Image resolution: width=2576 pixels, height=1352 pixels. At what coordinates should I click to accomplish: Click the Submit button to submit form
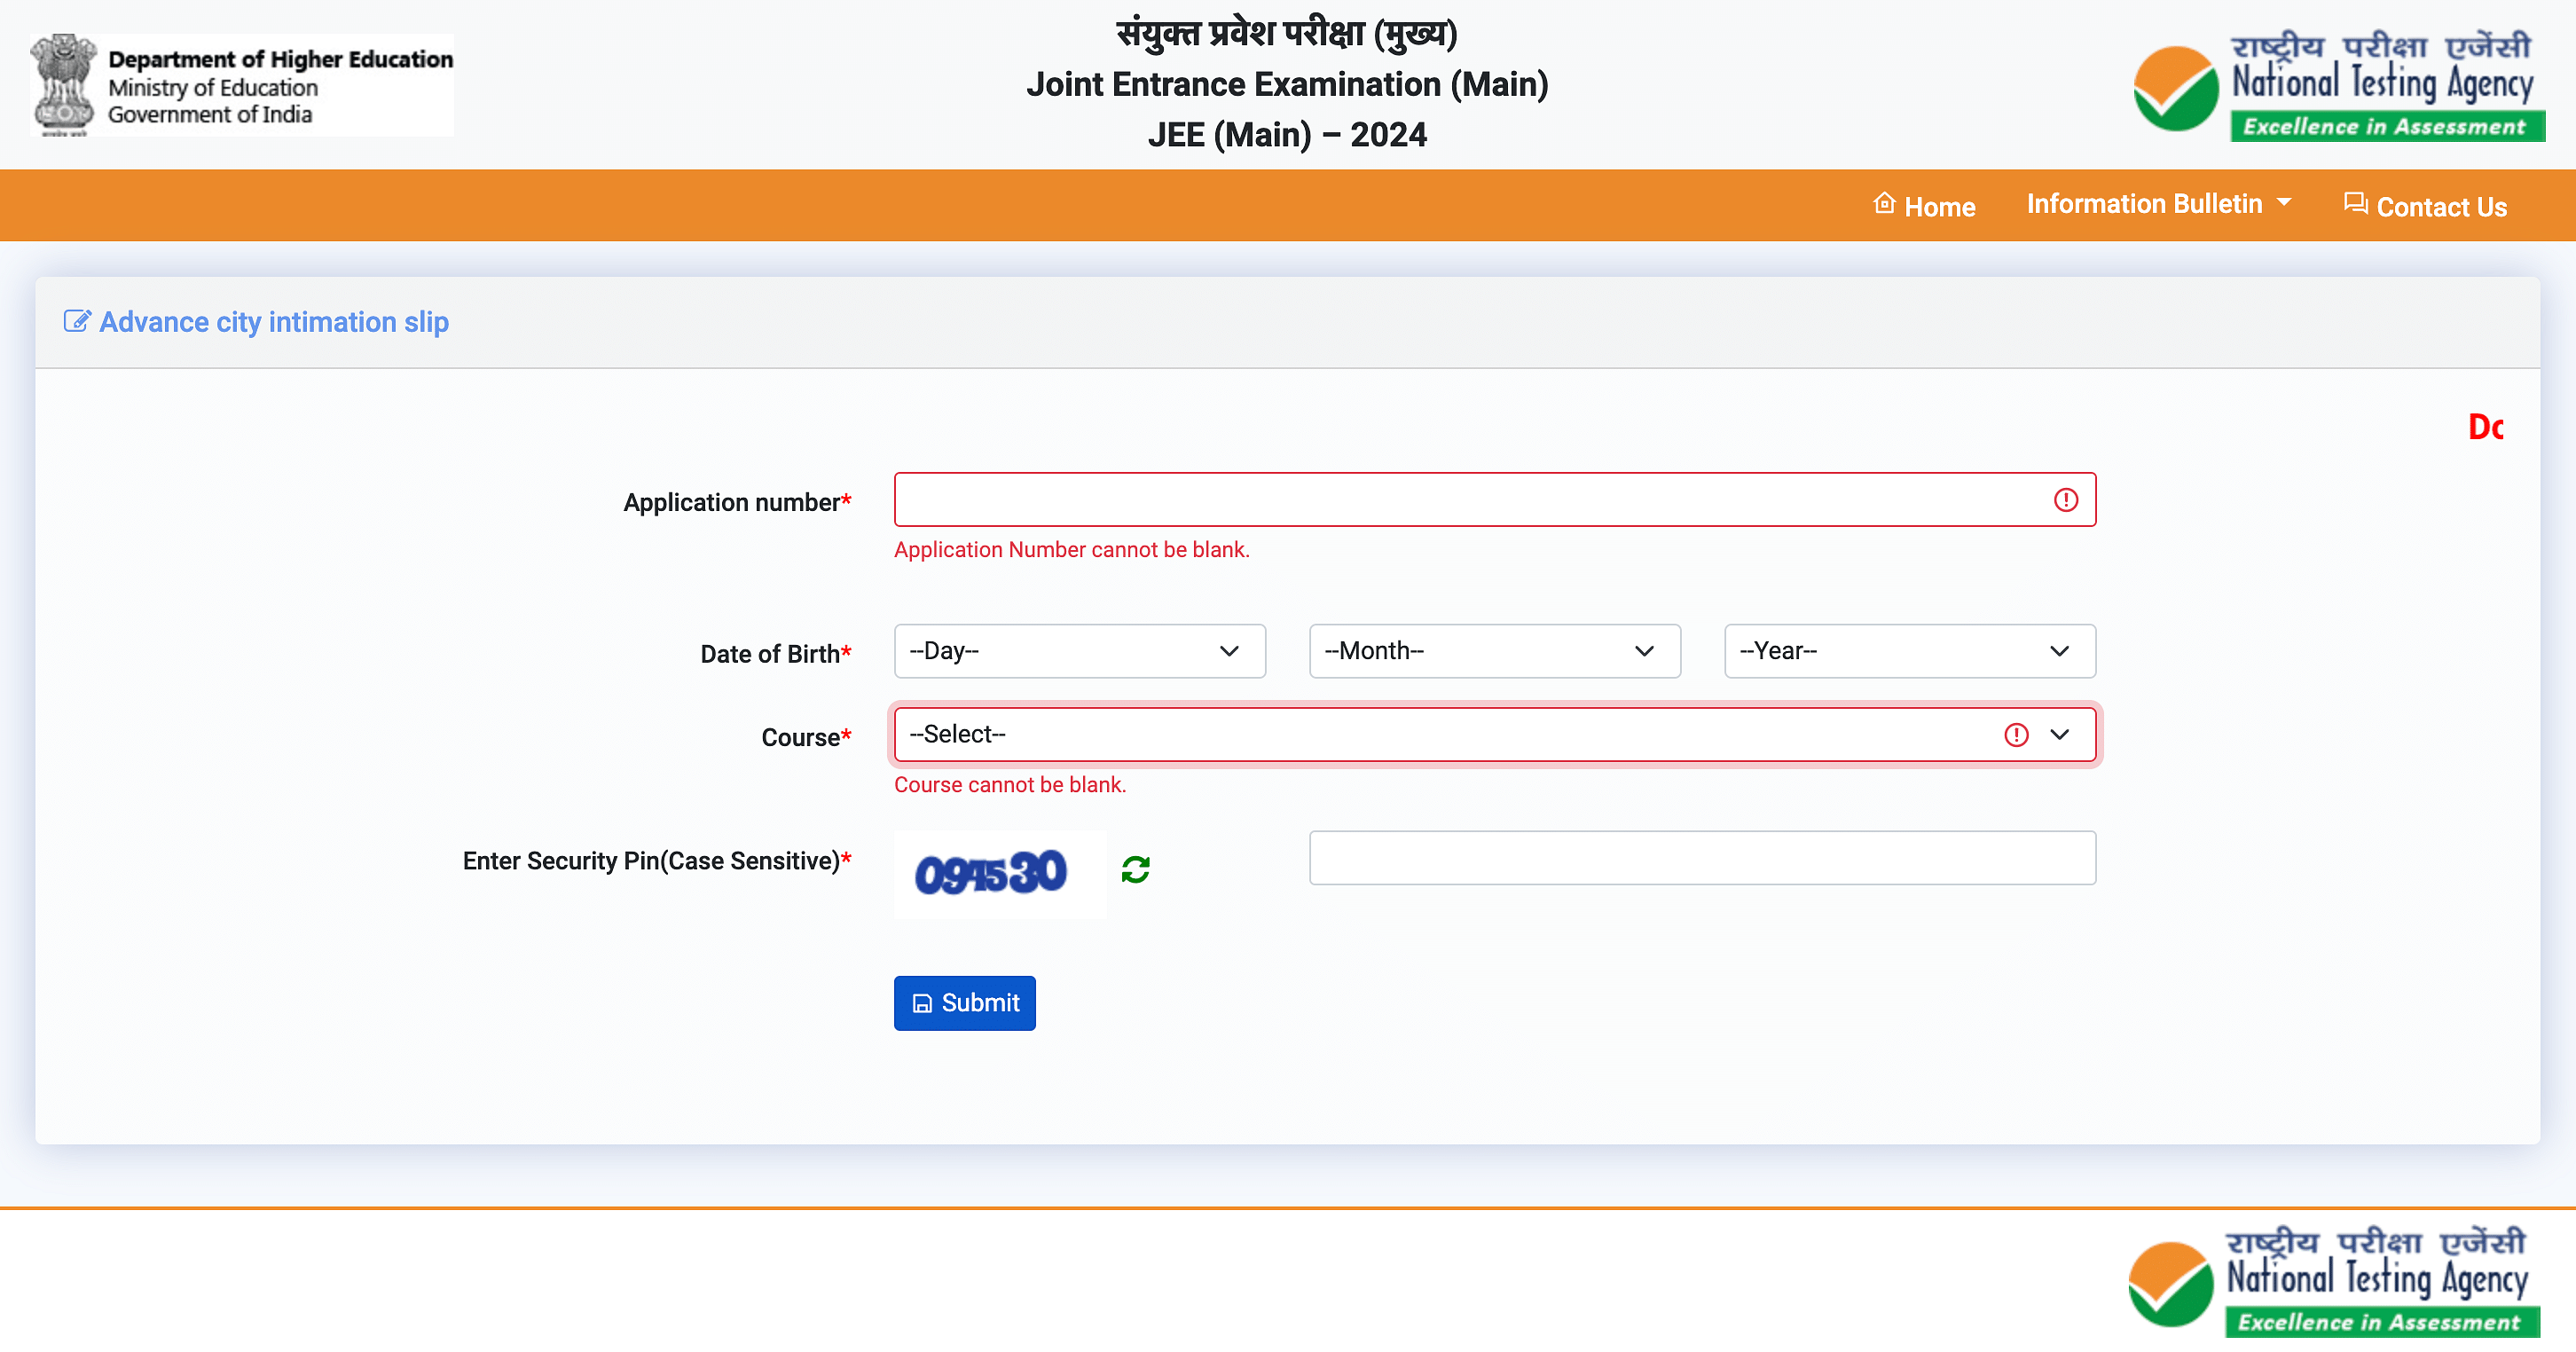click(x=964, y=1002)
